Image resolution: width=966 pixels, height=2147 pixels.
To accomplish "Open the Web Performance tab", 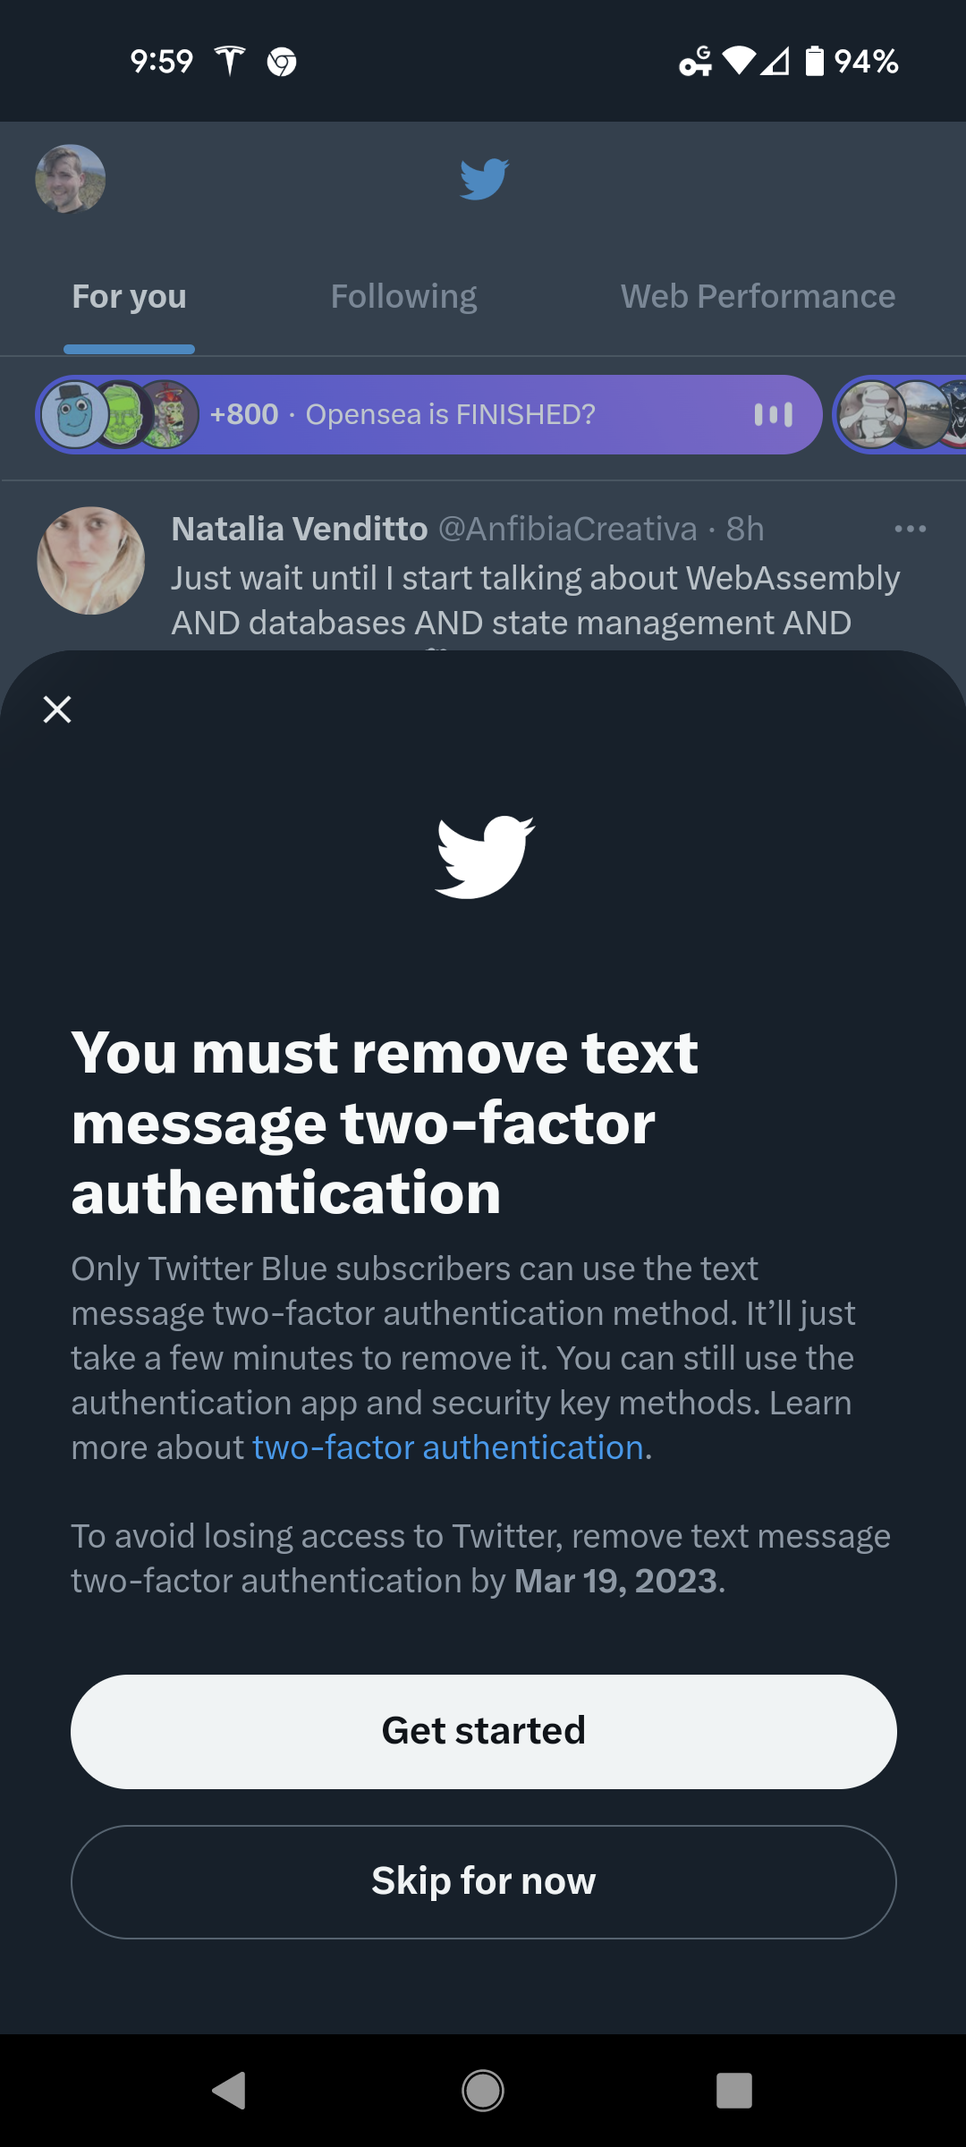I will point(757,296).
